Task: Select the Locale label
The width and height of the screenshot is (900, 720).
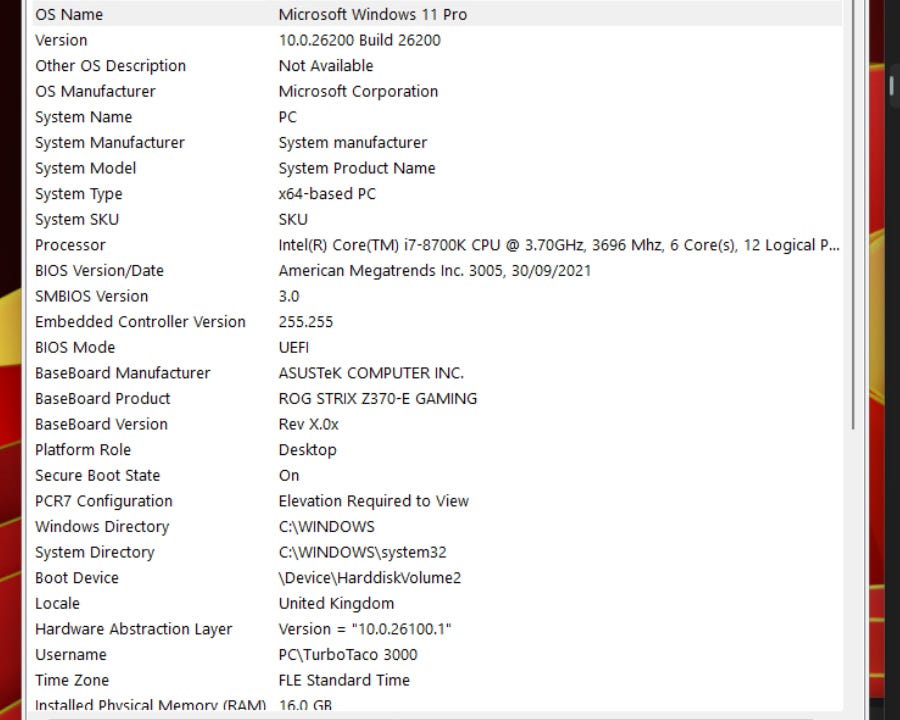Action: 57,603
